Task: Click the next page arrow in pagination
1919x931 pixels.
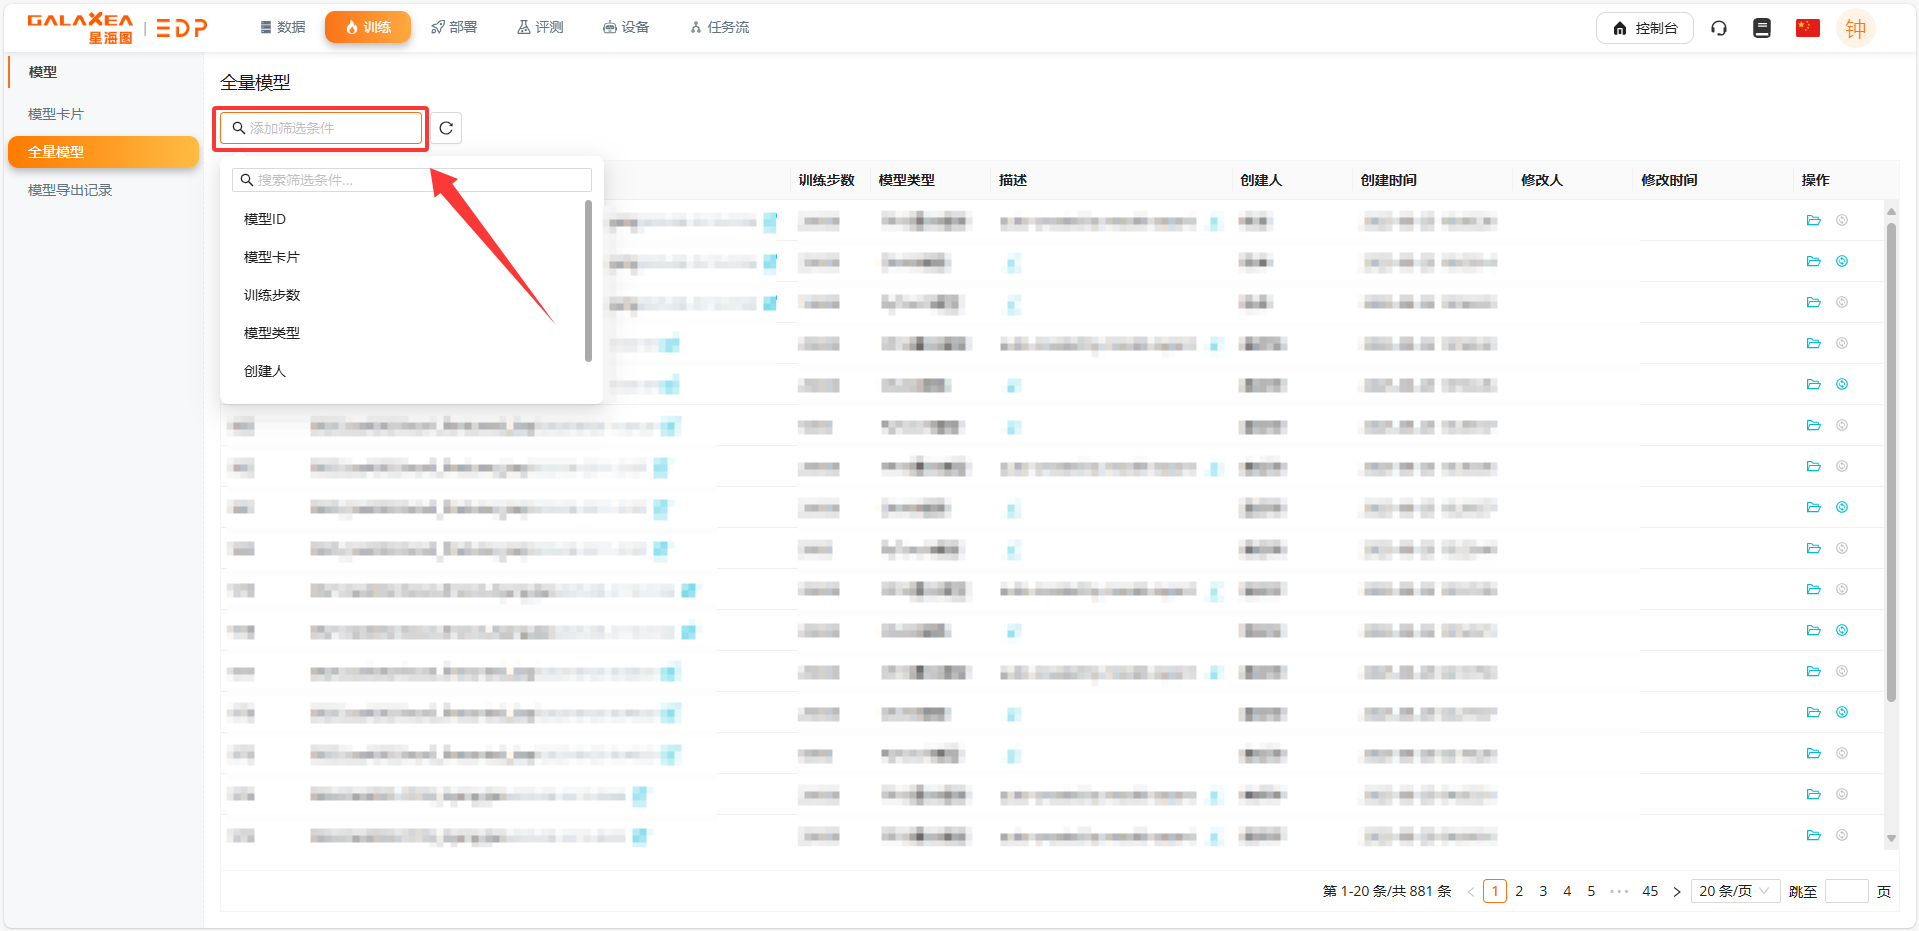Action: (1676, 891)
